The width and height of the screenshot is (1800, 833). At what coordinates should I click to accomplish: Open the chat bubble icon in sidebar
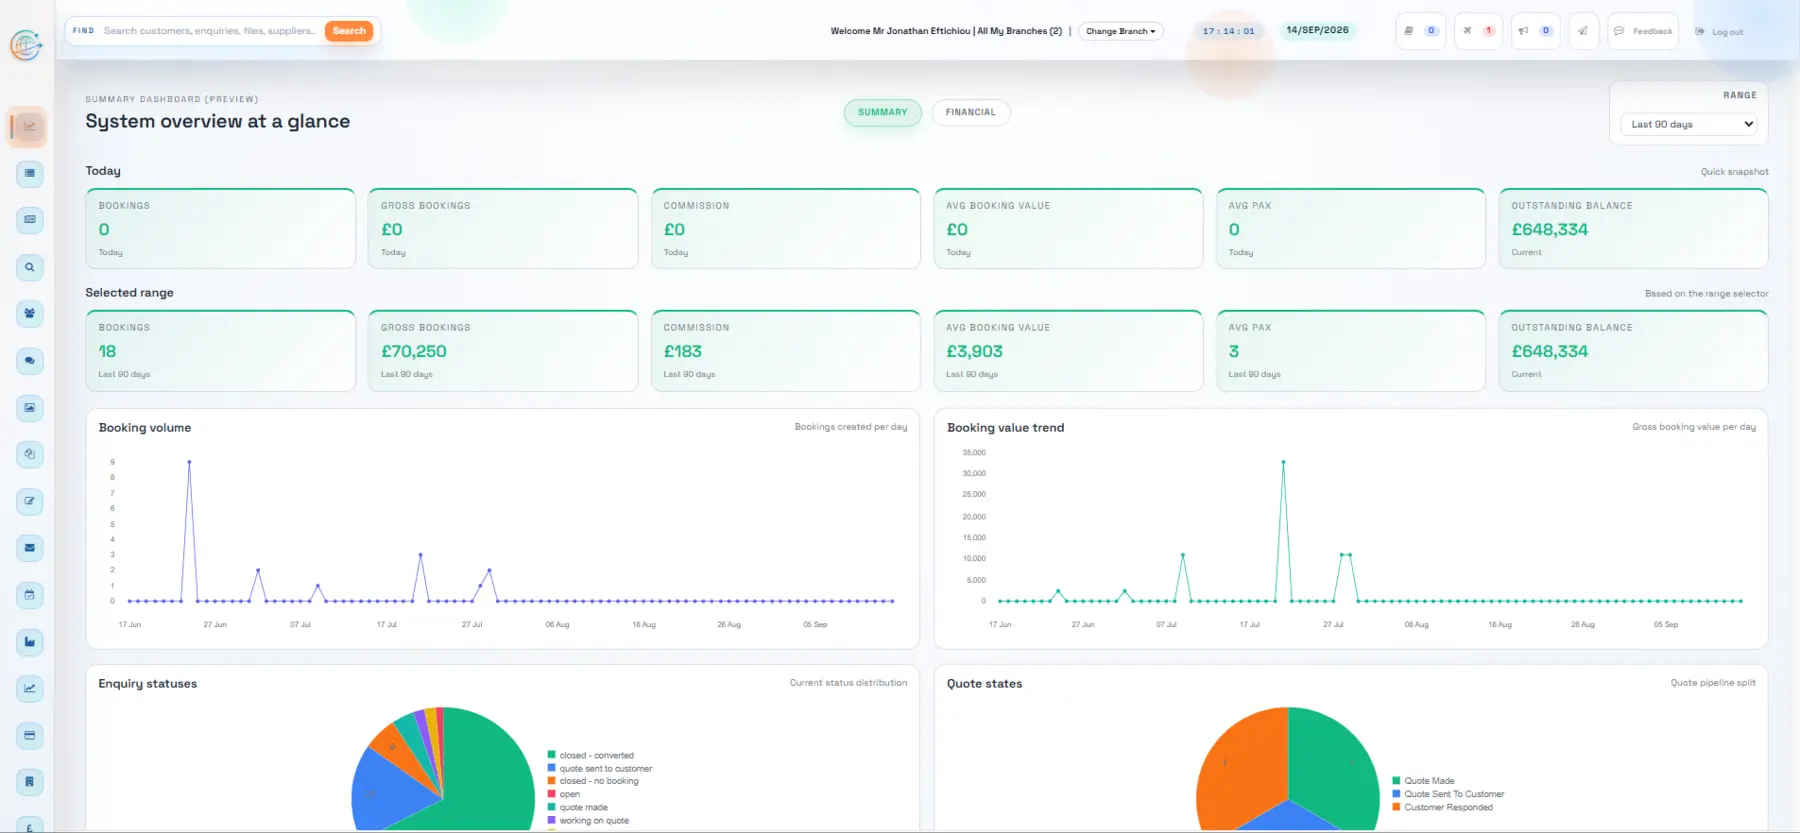(x=30, y=361)
